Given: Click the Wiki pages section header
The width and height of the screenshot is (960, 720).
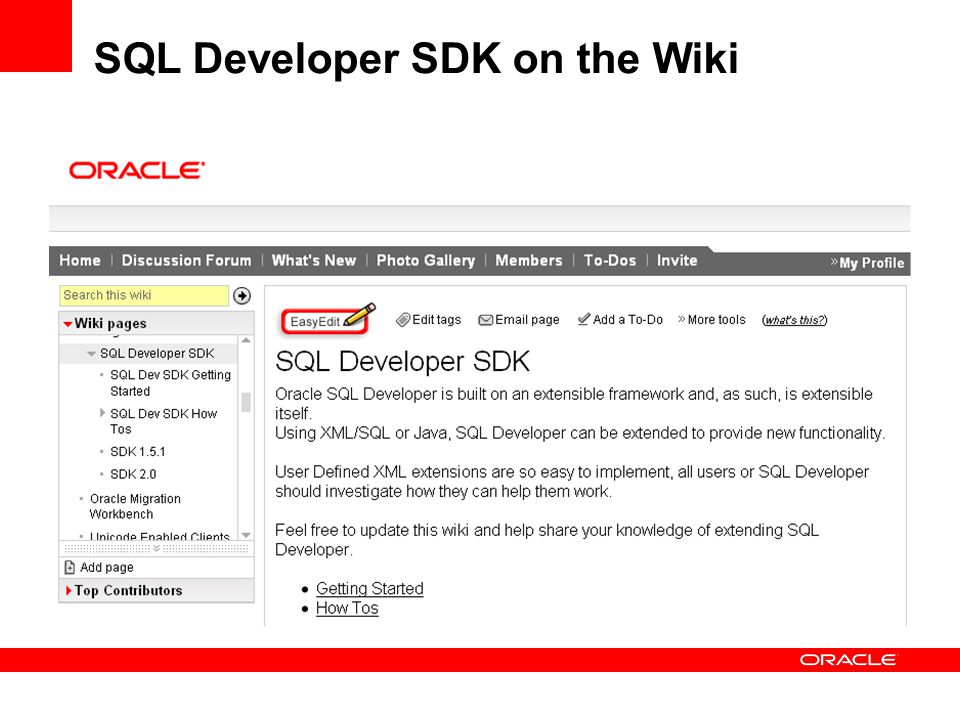Looking at the screenshot, I should 156,323.
